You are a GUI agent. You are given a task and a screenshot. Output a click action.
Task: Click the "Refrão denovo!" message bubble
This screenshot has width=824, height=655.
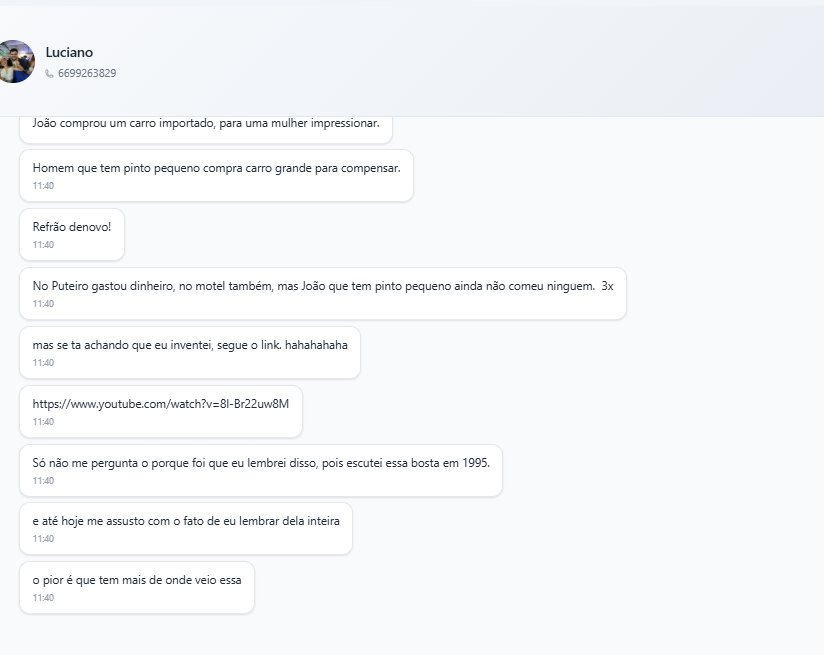tap(72, 227)
